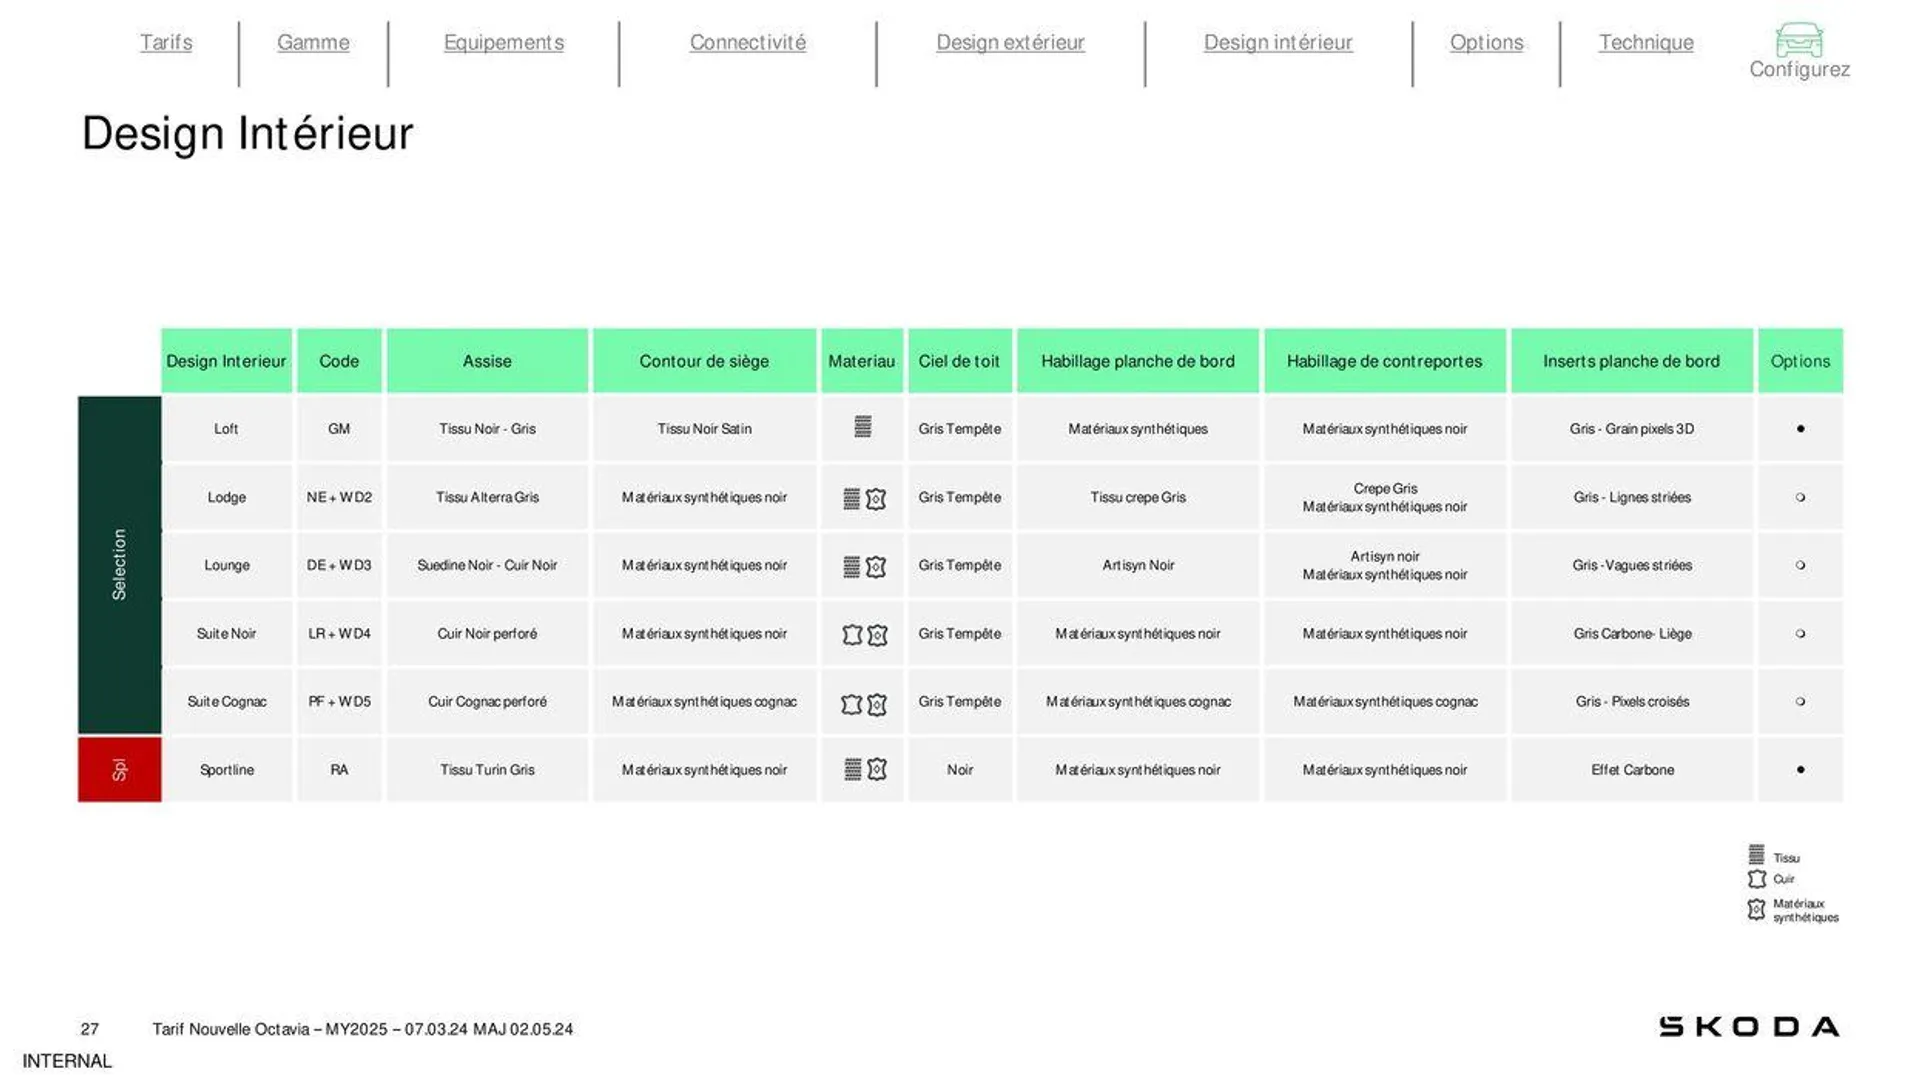The width and height of the screenshot is (1920, 1080).
Task: Click the option circle for Suite Cognac
Action: [1800, 701]
